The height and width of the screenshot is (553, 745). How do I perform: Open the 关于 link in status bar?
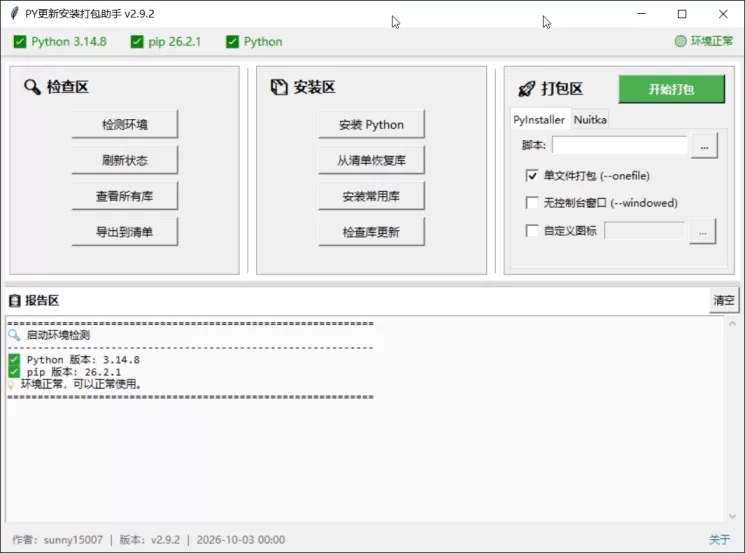click(719, 540)
